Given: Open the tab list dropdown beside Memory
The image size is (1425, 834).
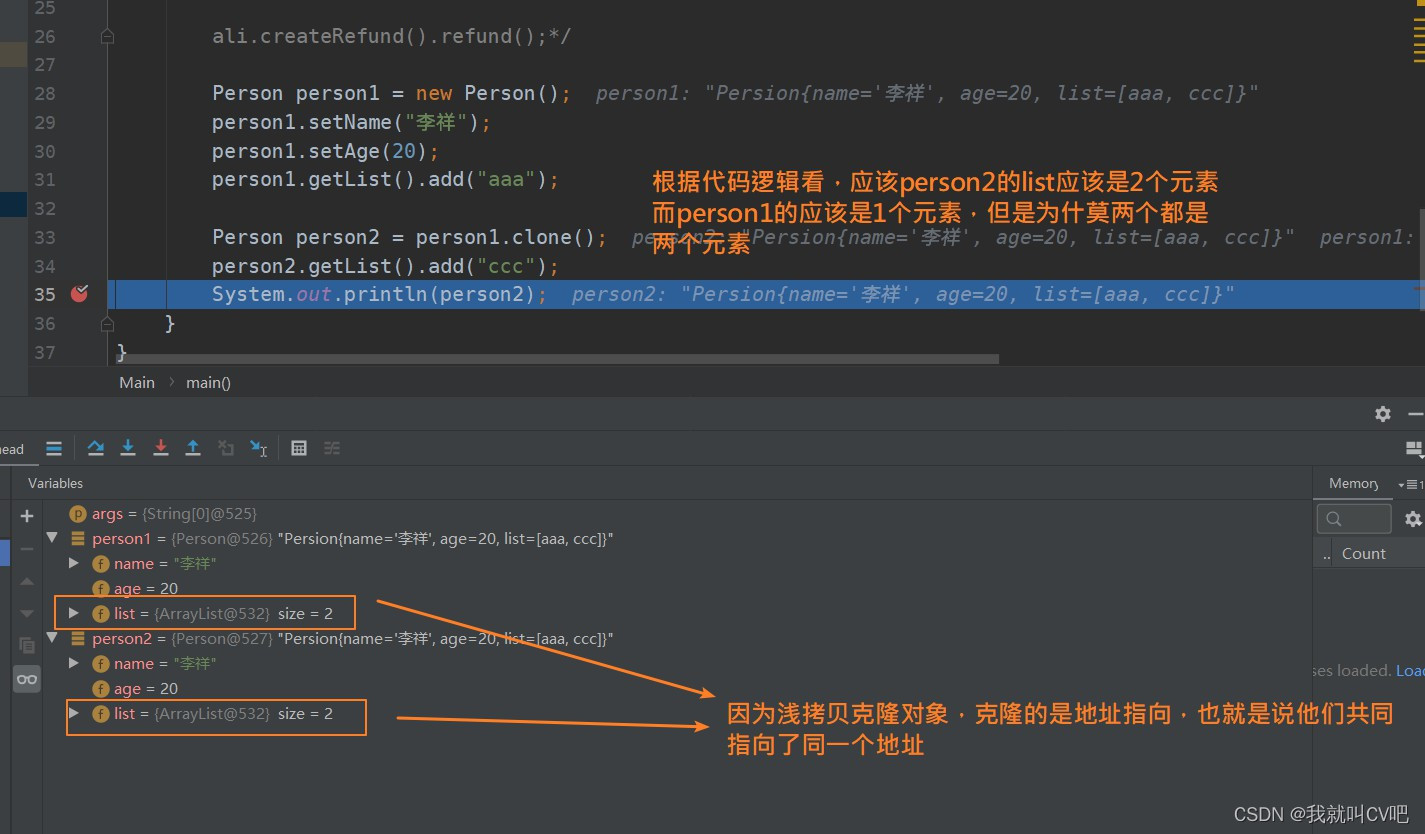Looking at the screenshot, I should tap(1410, 484).
